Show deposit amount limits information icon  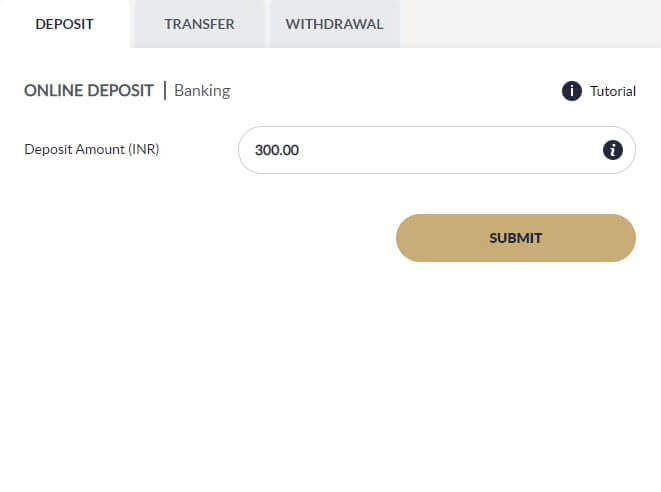point(613,150)
